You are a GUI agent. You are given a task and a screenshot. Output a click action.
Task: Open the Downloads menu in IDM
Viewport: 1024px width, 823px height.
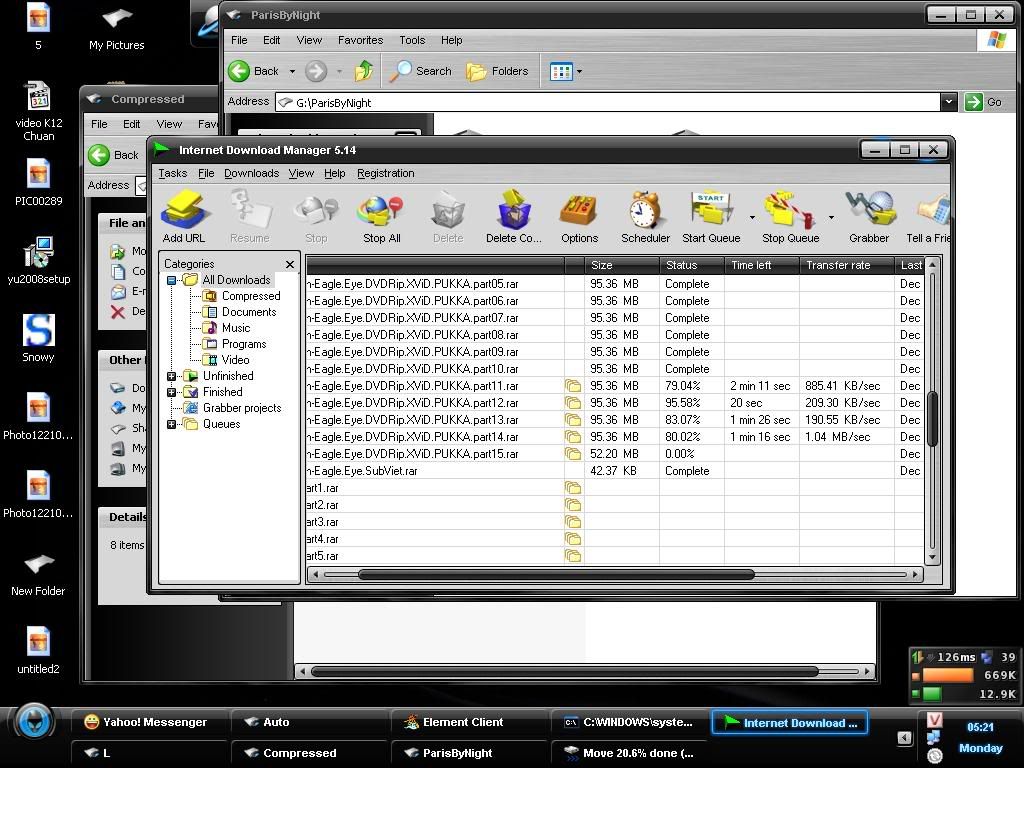pos(251,173)
